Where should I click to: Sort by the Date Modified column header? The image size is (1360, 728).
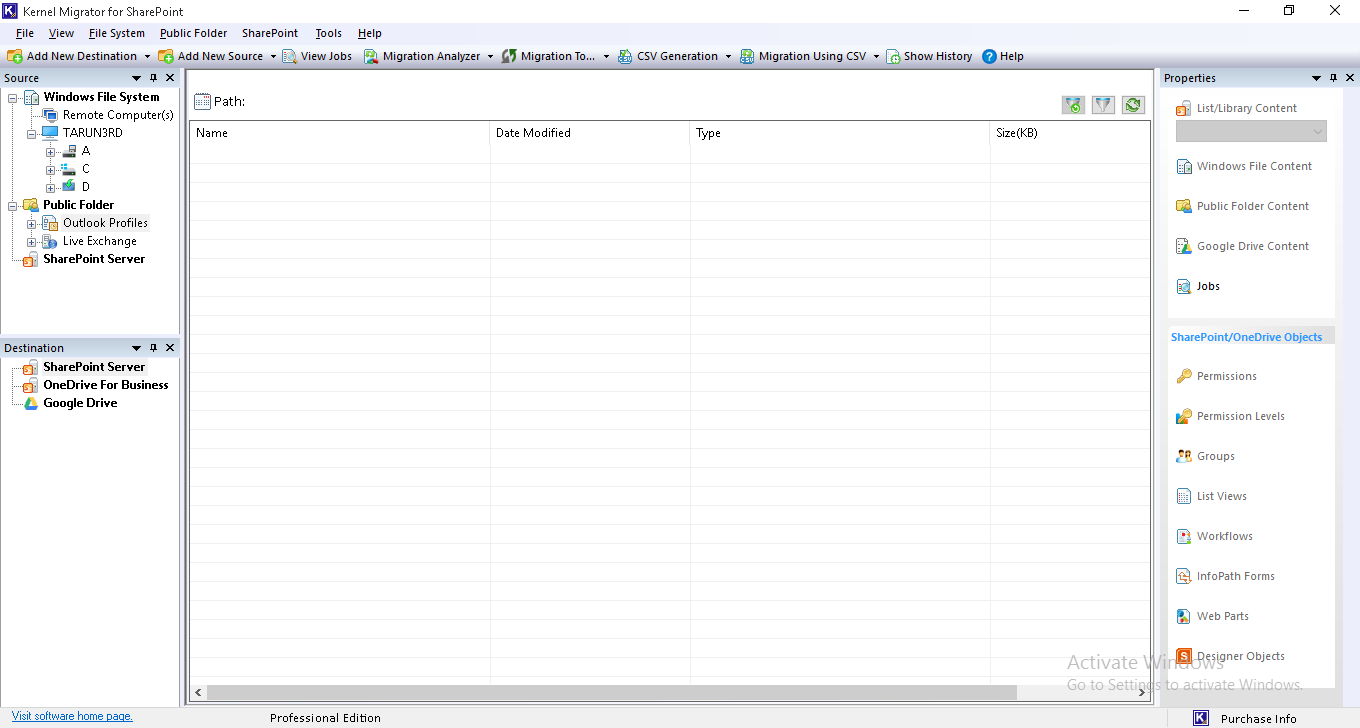pos(590,133)
